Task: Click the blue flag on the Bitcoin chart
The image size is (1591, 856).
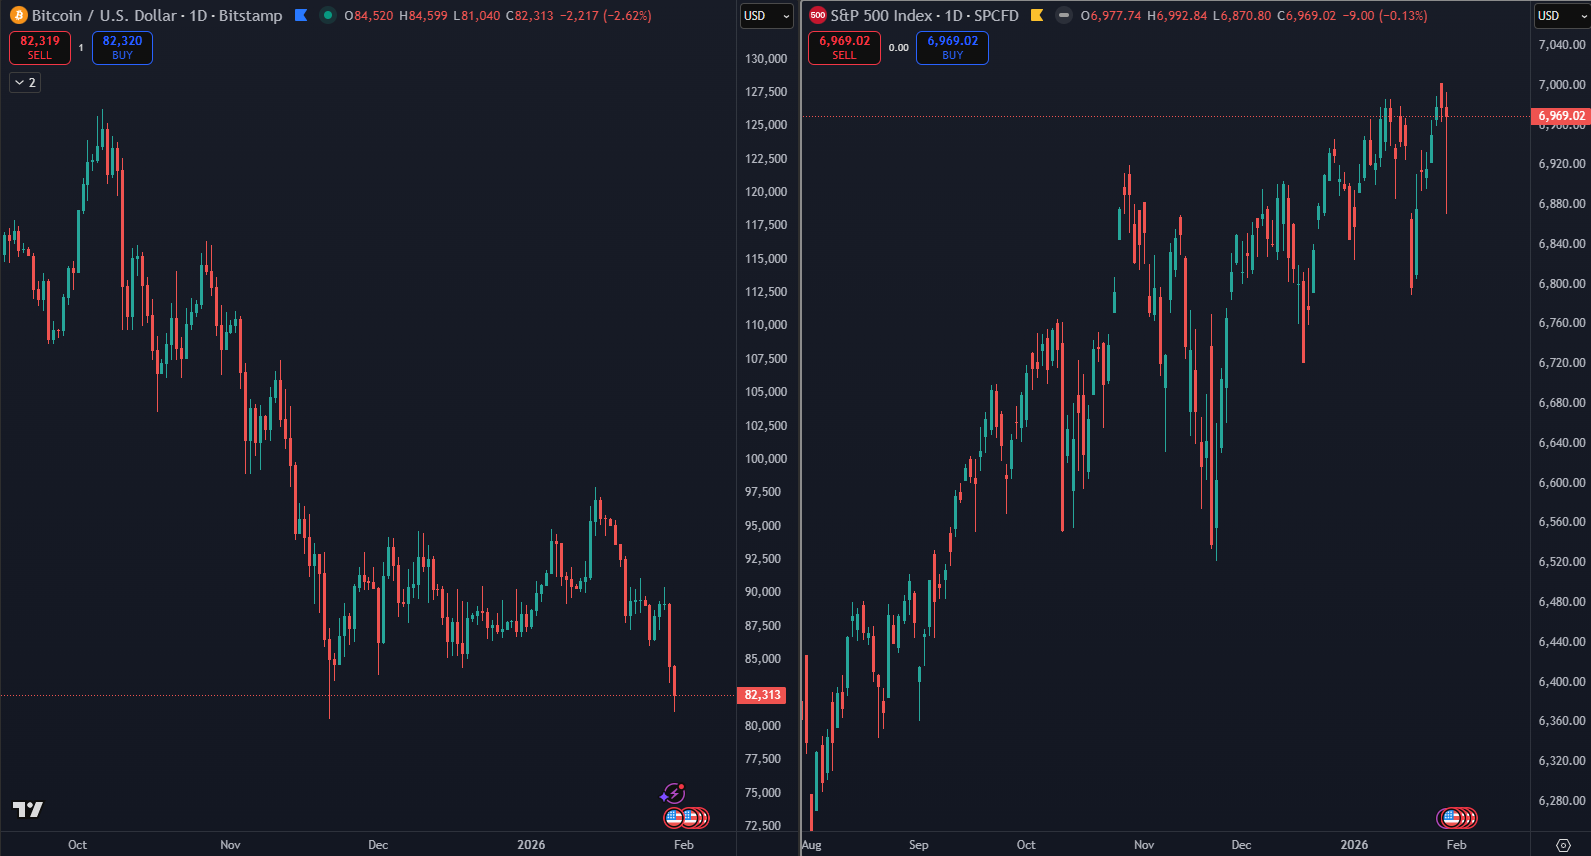Action: point(301,15)
